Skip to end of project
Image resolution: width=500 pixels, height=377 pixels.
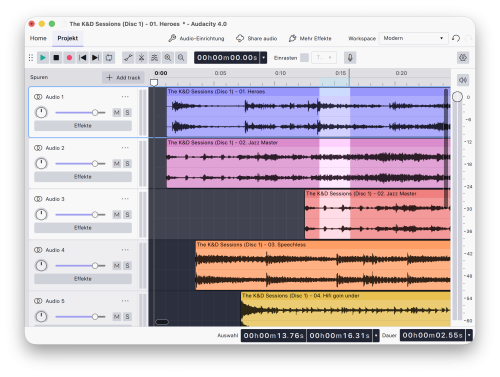[x=96, y=58]
